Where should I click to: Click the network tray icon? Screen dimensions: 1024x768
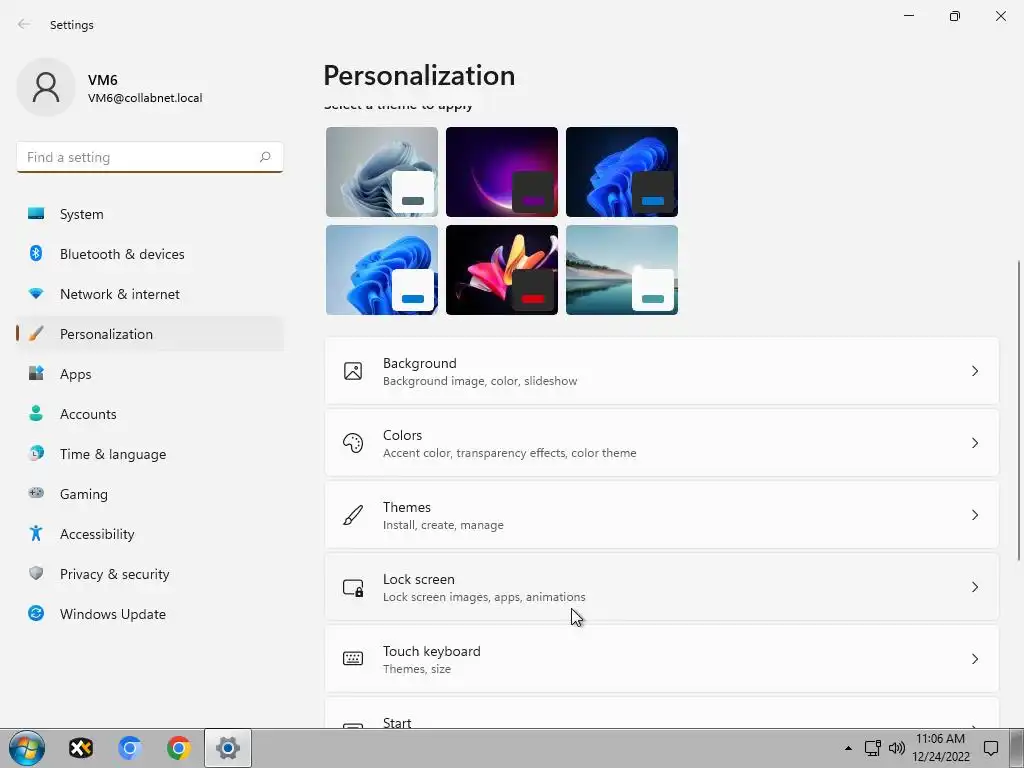pyautogui.click(x=872, y=748)
